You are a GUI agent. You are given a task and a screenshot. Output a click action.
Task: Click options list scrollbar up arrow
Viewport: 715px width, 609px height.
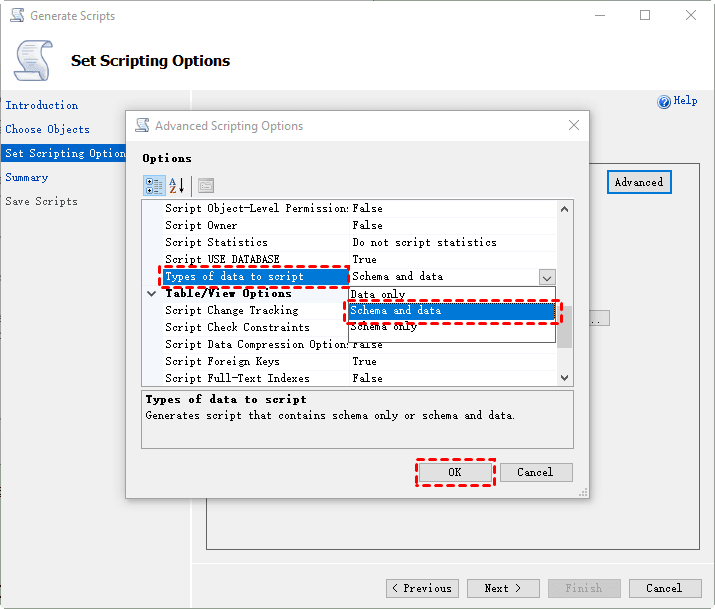click(x=565, y=209)
